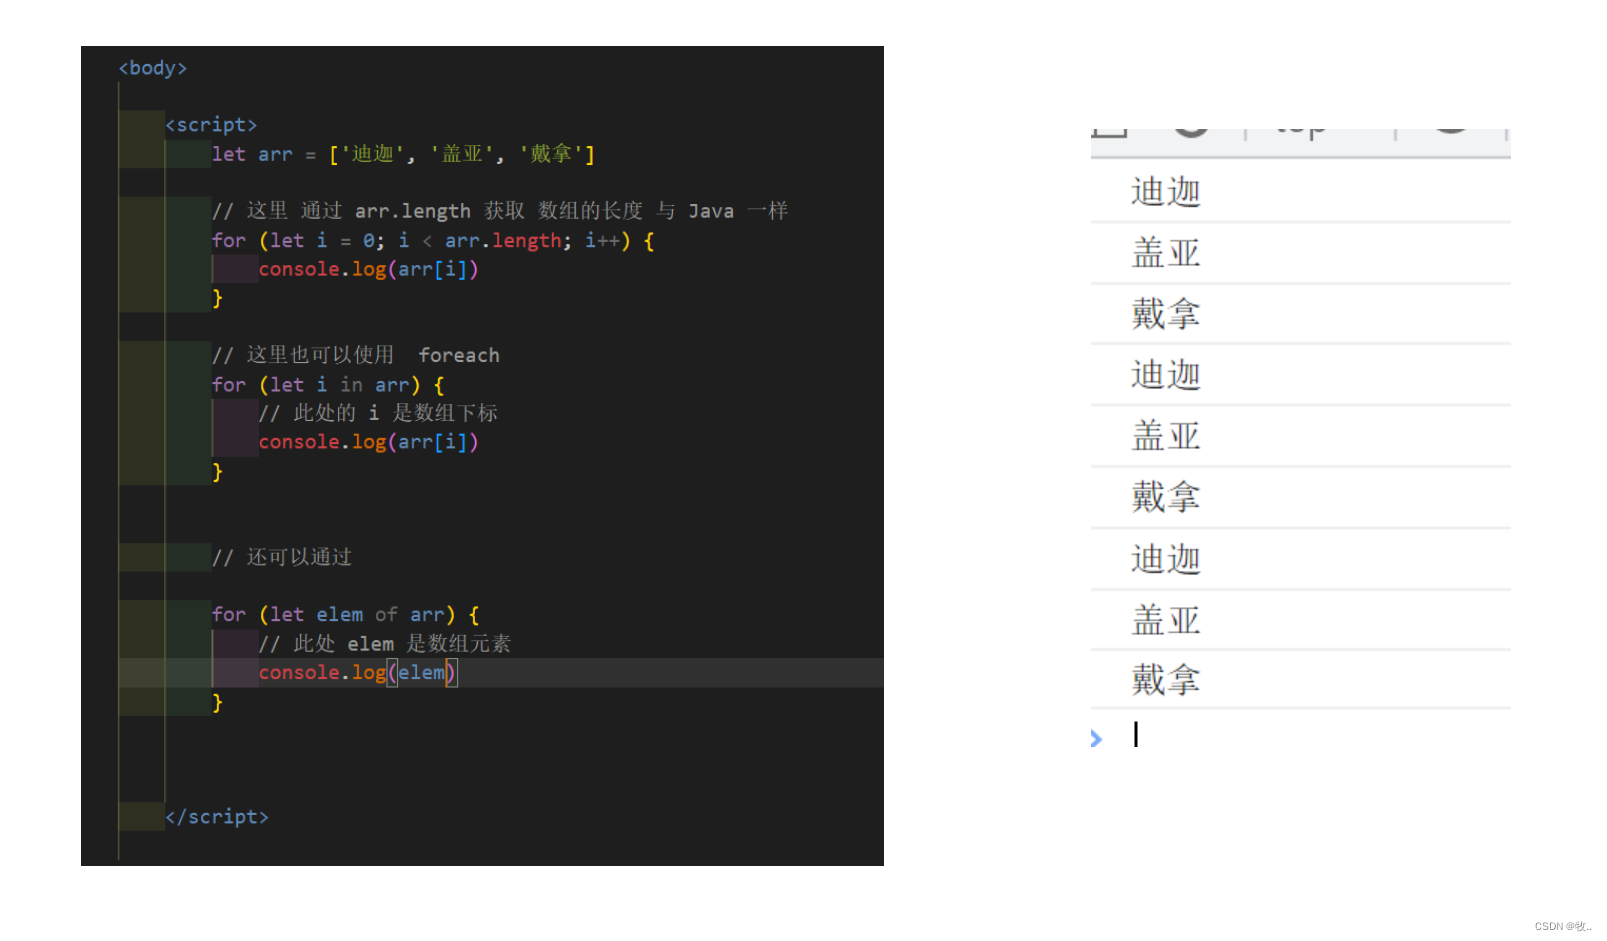Click the '盖亚' string in the array literal
This screenshot has height=941, width=1607.
pos(462,154)
